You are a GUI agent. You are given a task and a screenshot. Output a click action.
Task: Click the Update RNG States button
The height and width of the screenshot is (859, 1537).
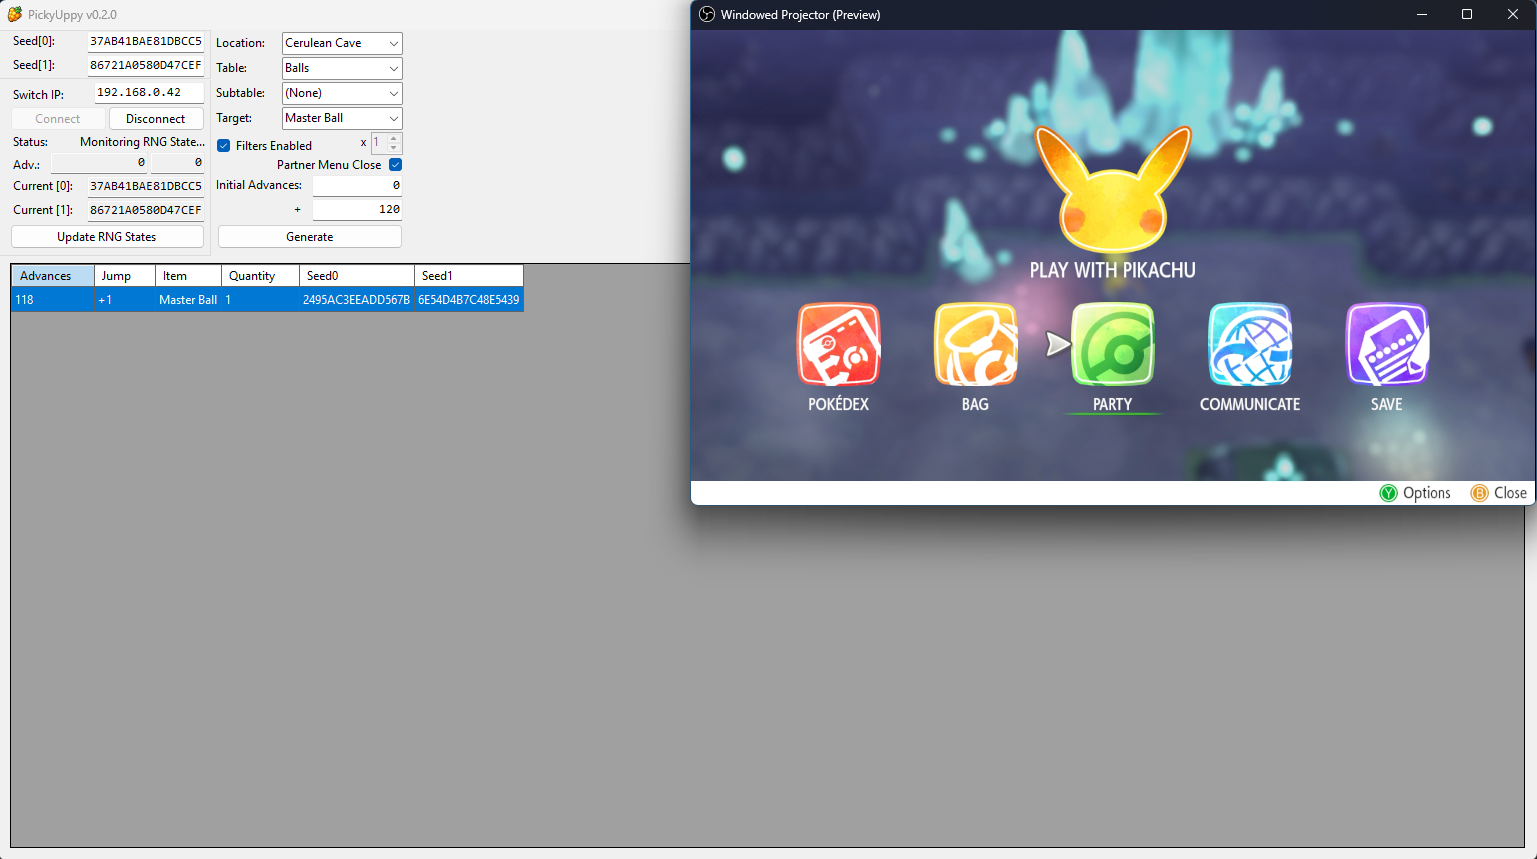tap(107, 237)
